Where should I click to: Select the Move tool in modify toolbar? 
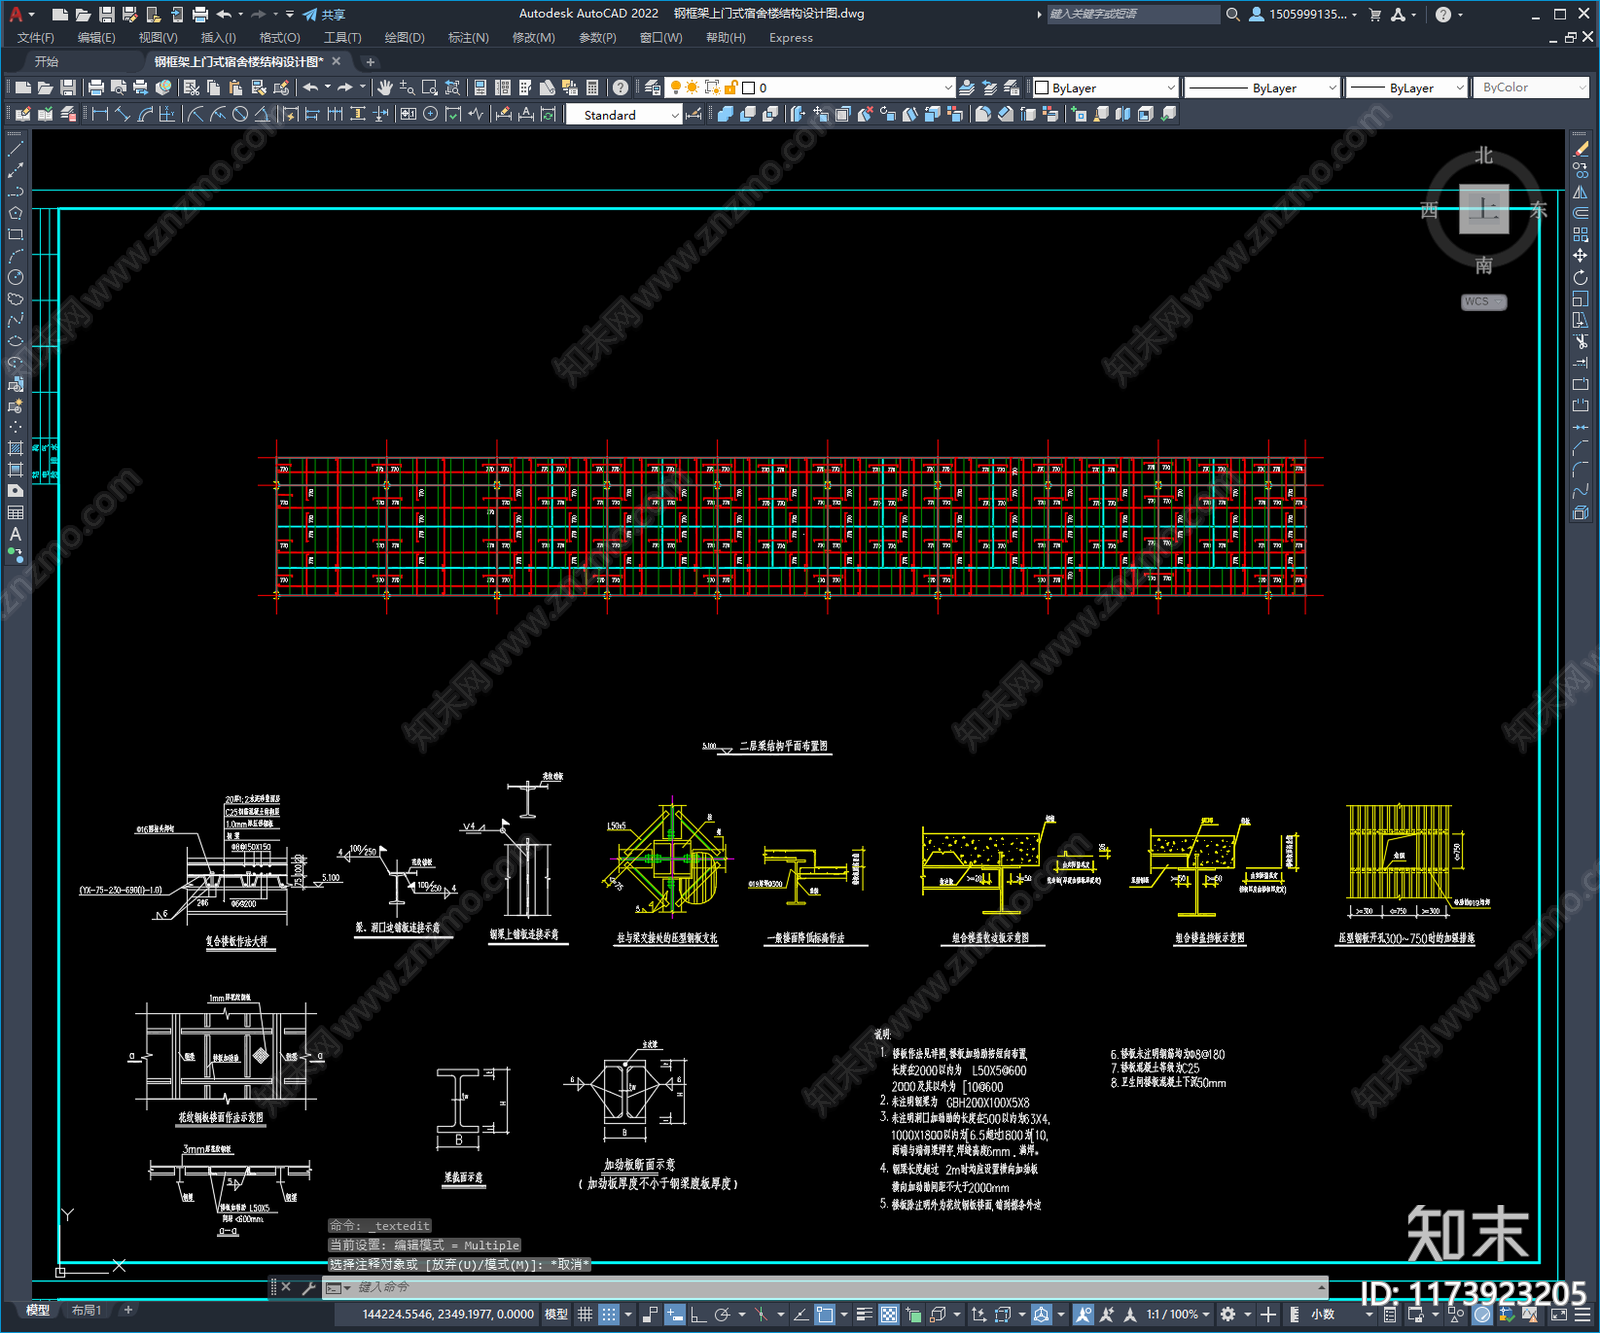pyautogui.click(x=1580, y=256)
